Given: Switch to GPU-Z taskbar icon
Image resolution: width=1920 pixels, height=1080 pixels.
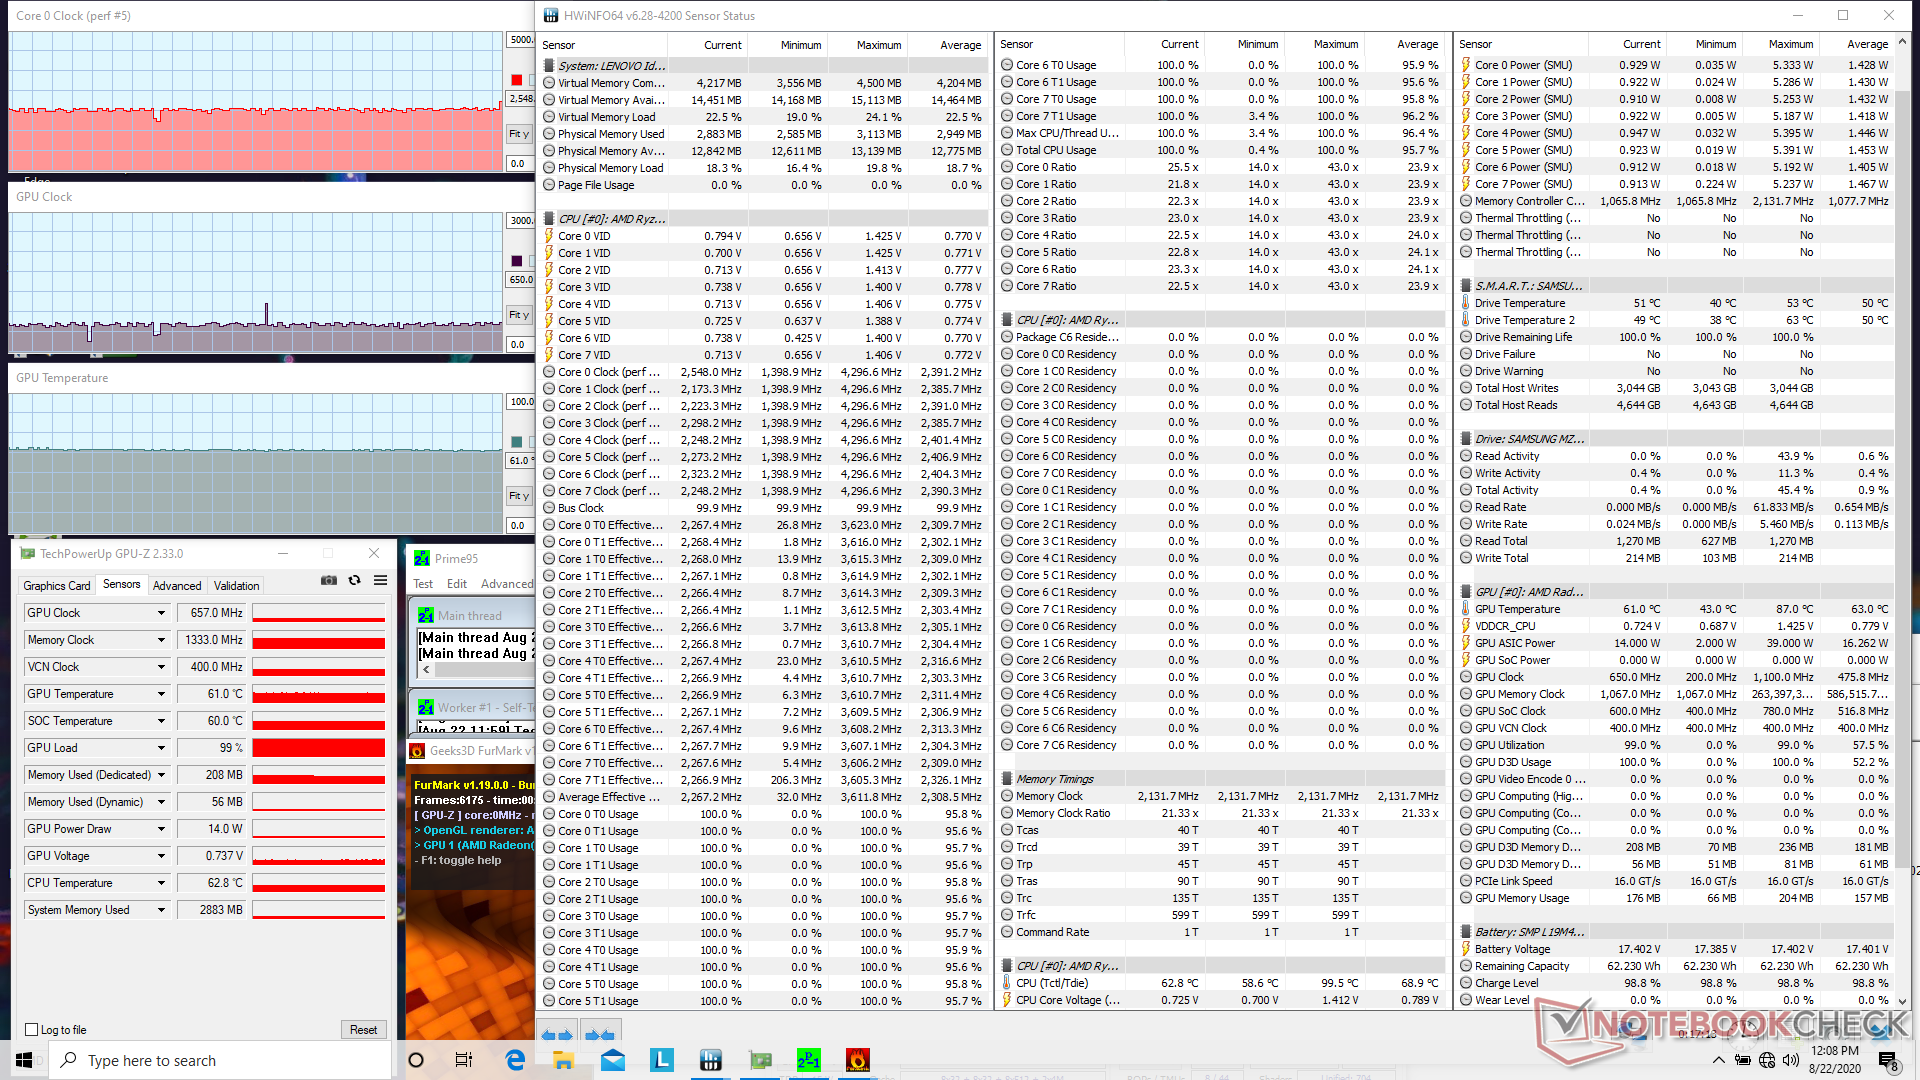Looking at the screenshot, I should pyautogui.click(x=760, y=1060).
